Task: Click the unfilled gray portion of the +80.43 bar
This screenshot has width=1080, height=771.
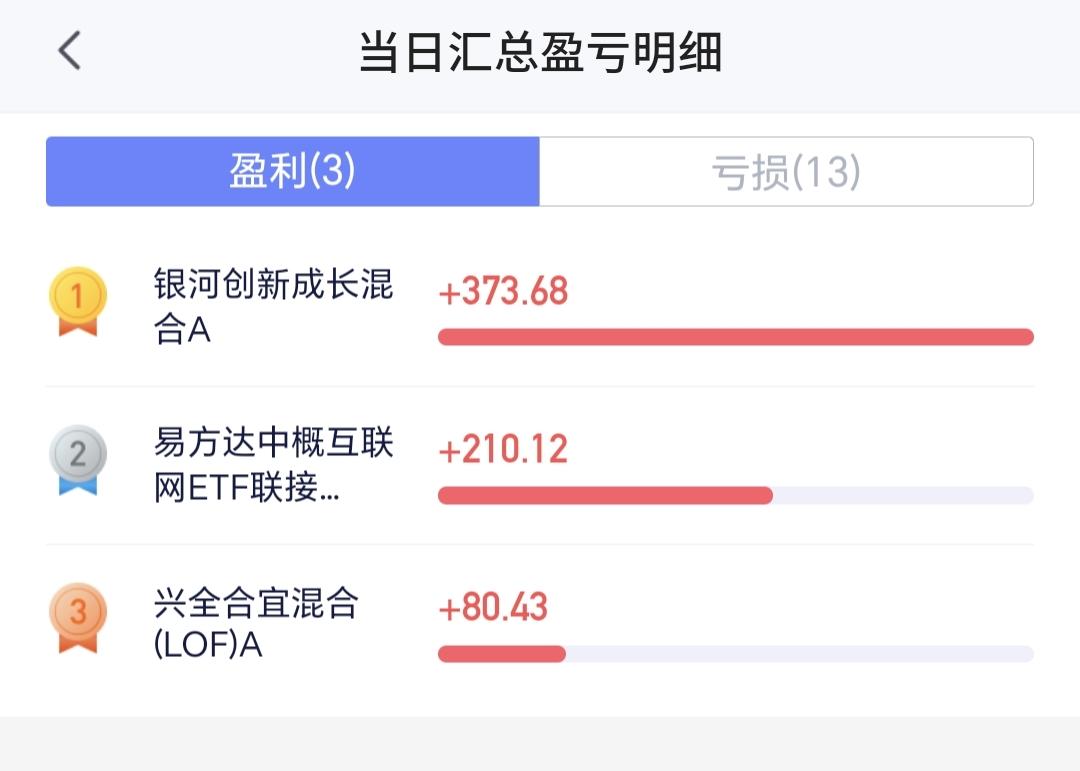Action: point(800,654)
